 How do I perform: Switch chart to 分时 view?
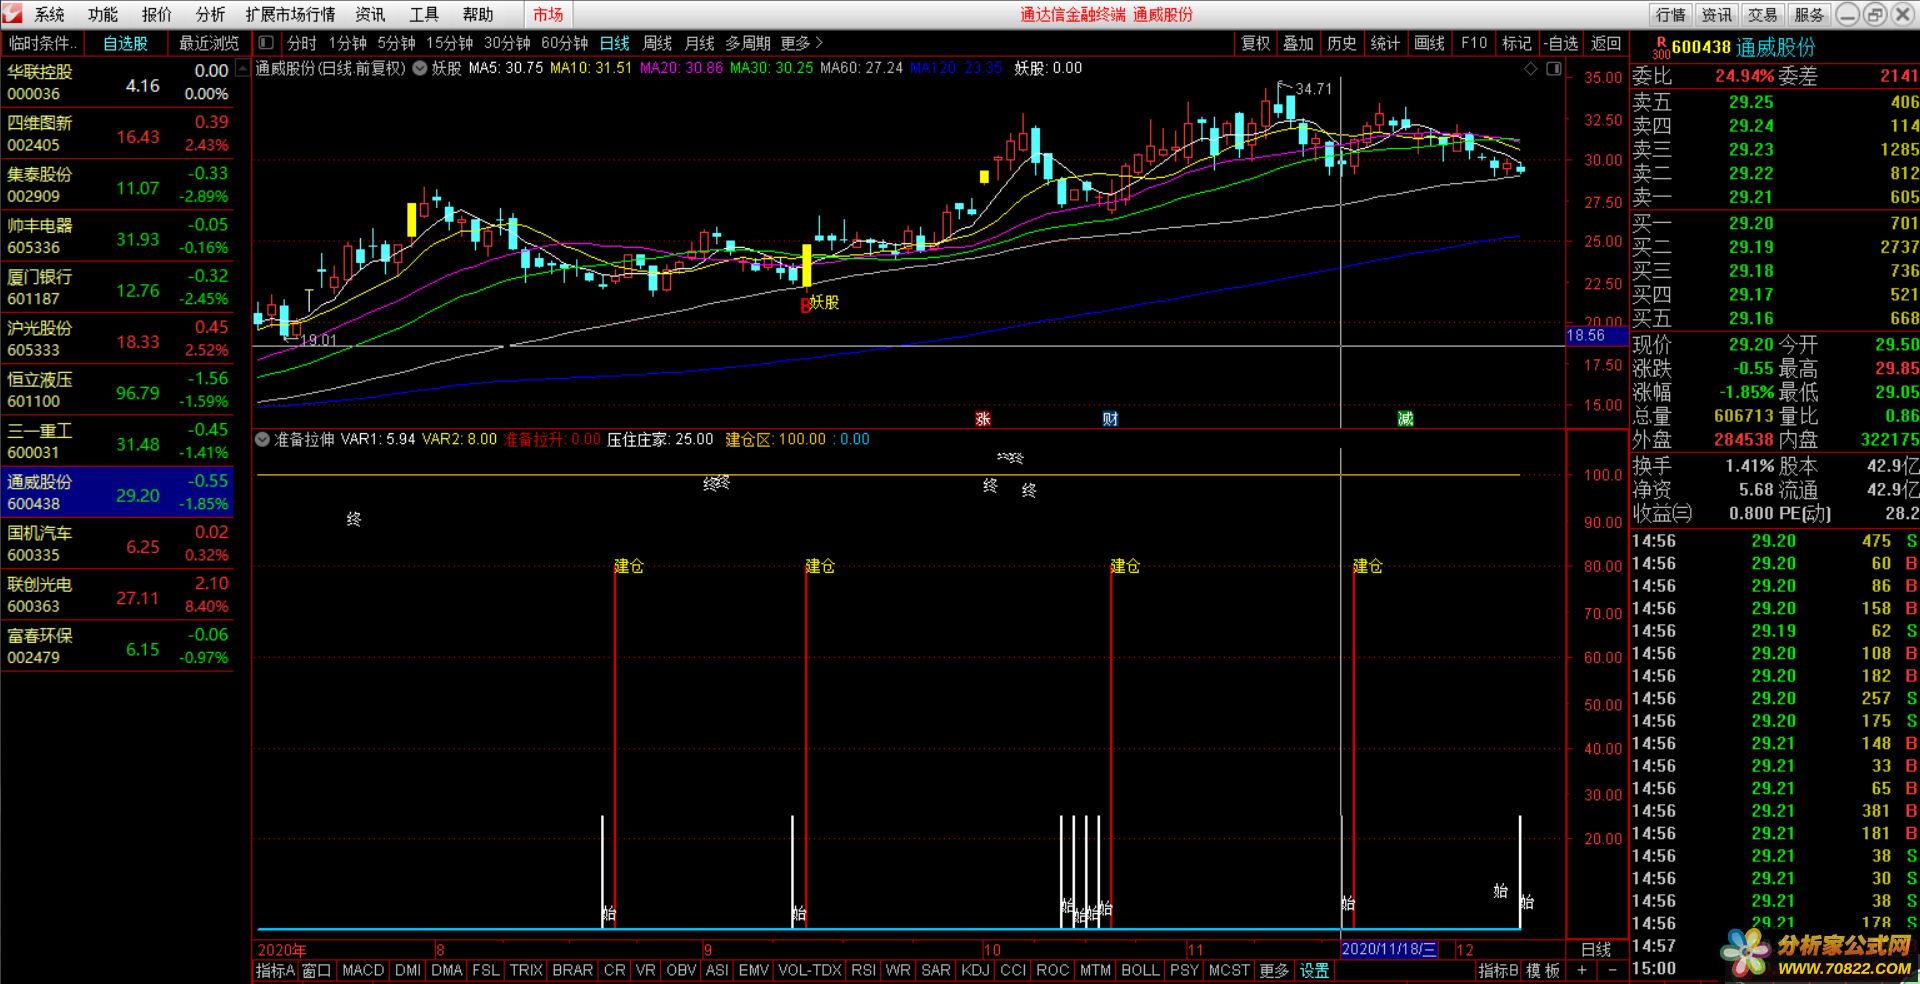tap(301, 43)
